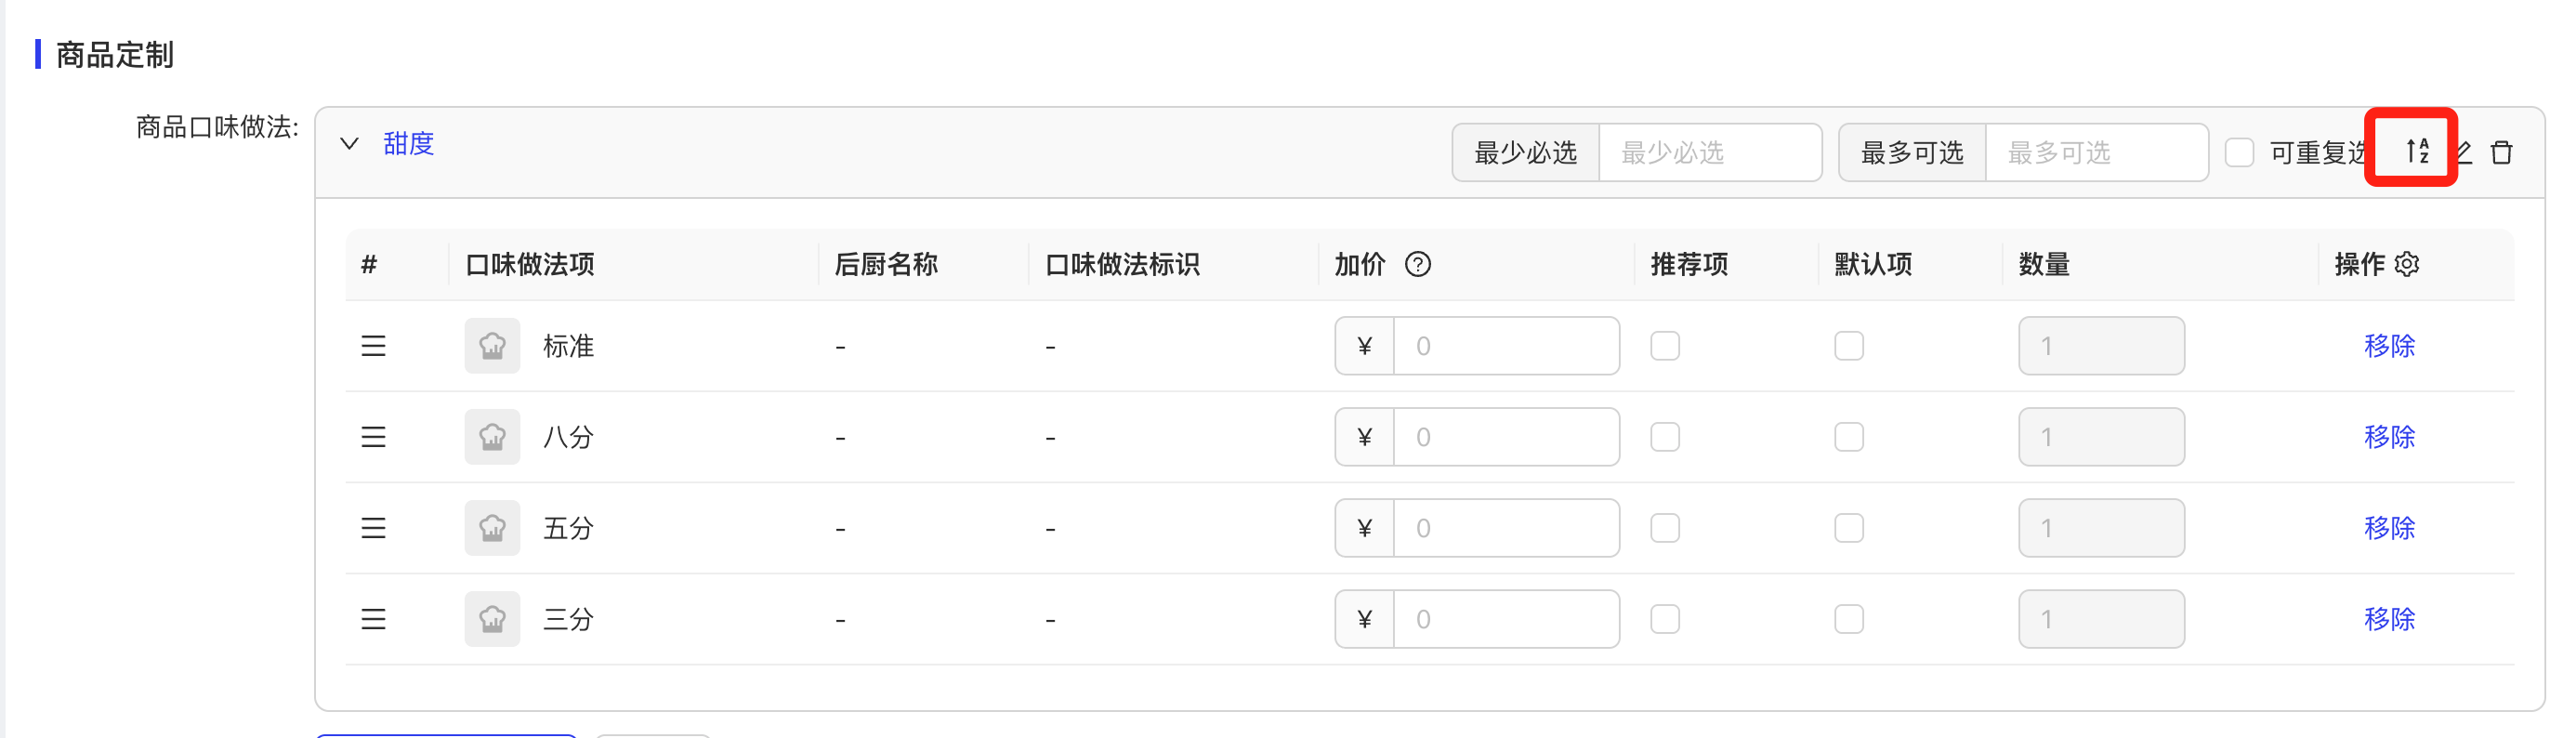Click the A-Z sort icon for 甜度
The width and height of the screenshot is (2576, 738).
point(2416,151)
